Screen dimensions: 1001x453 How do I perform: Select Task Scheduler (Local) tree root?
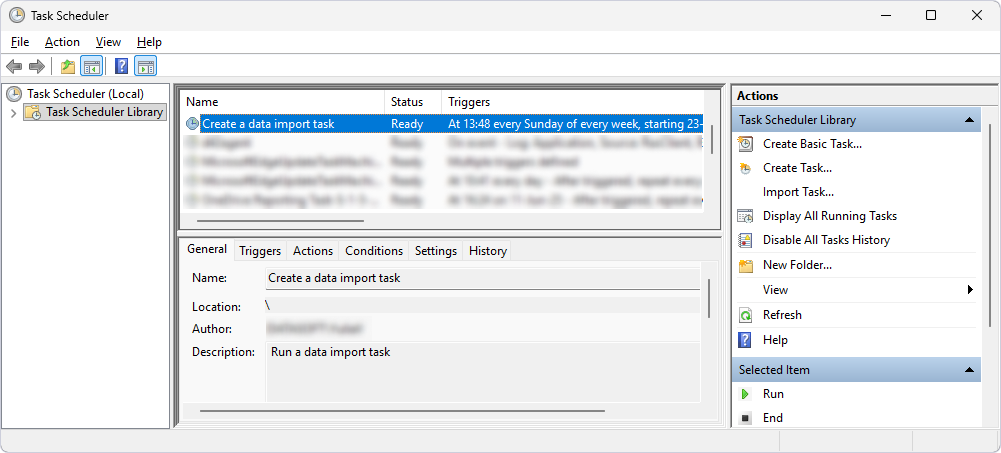[85, 94]
